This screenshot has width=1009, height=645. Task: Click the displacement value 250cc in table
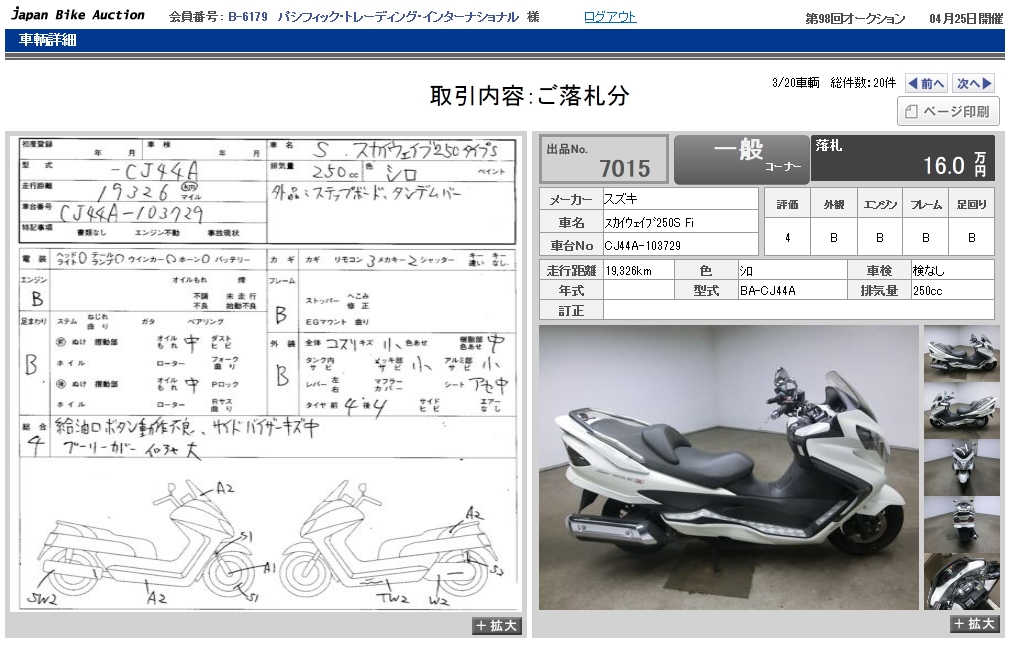[x=927, y=291]
